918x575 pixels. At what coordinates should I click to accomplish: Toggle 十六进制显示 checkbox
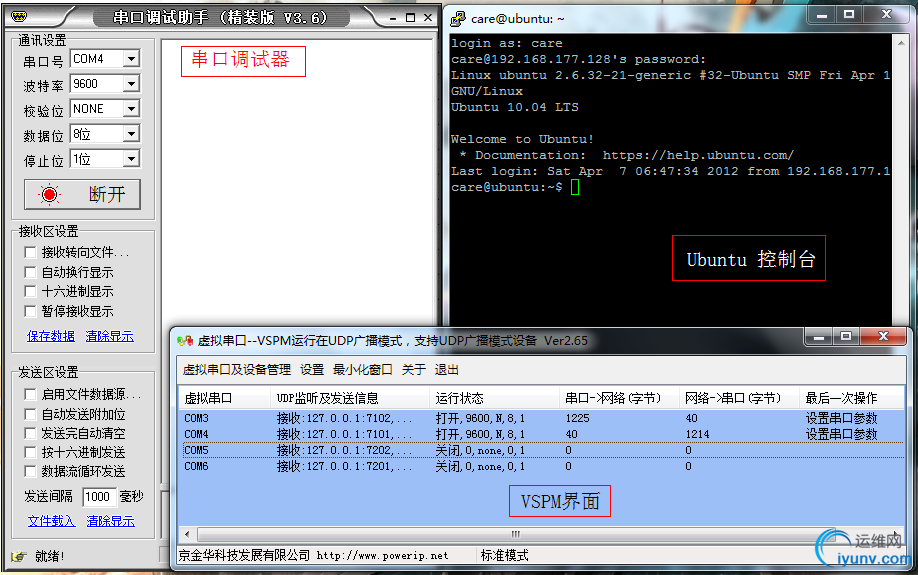(30, 292)
